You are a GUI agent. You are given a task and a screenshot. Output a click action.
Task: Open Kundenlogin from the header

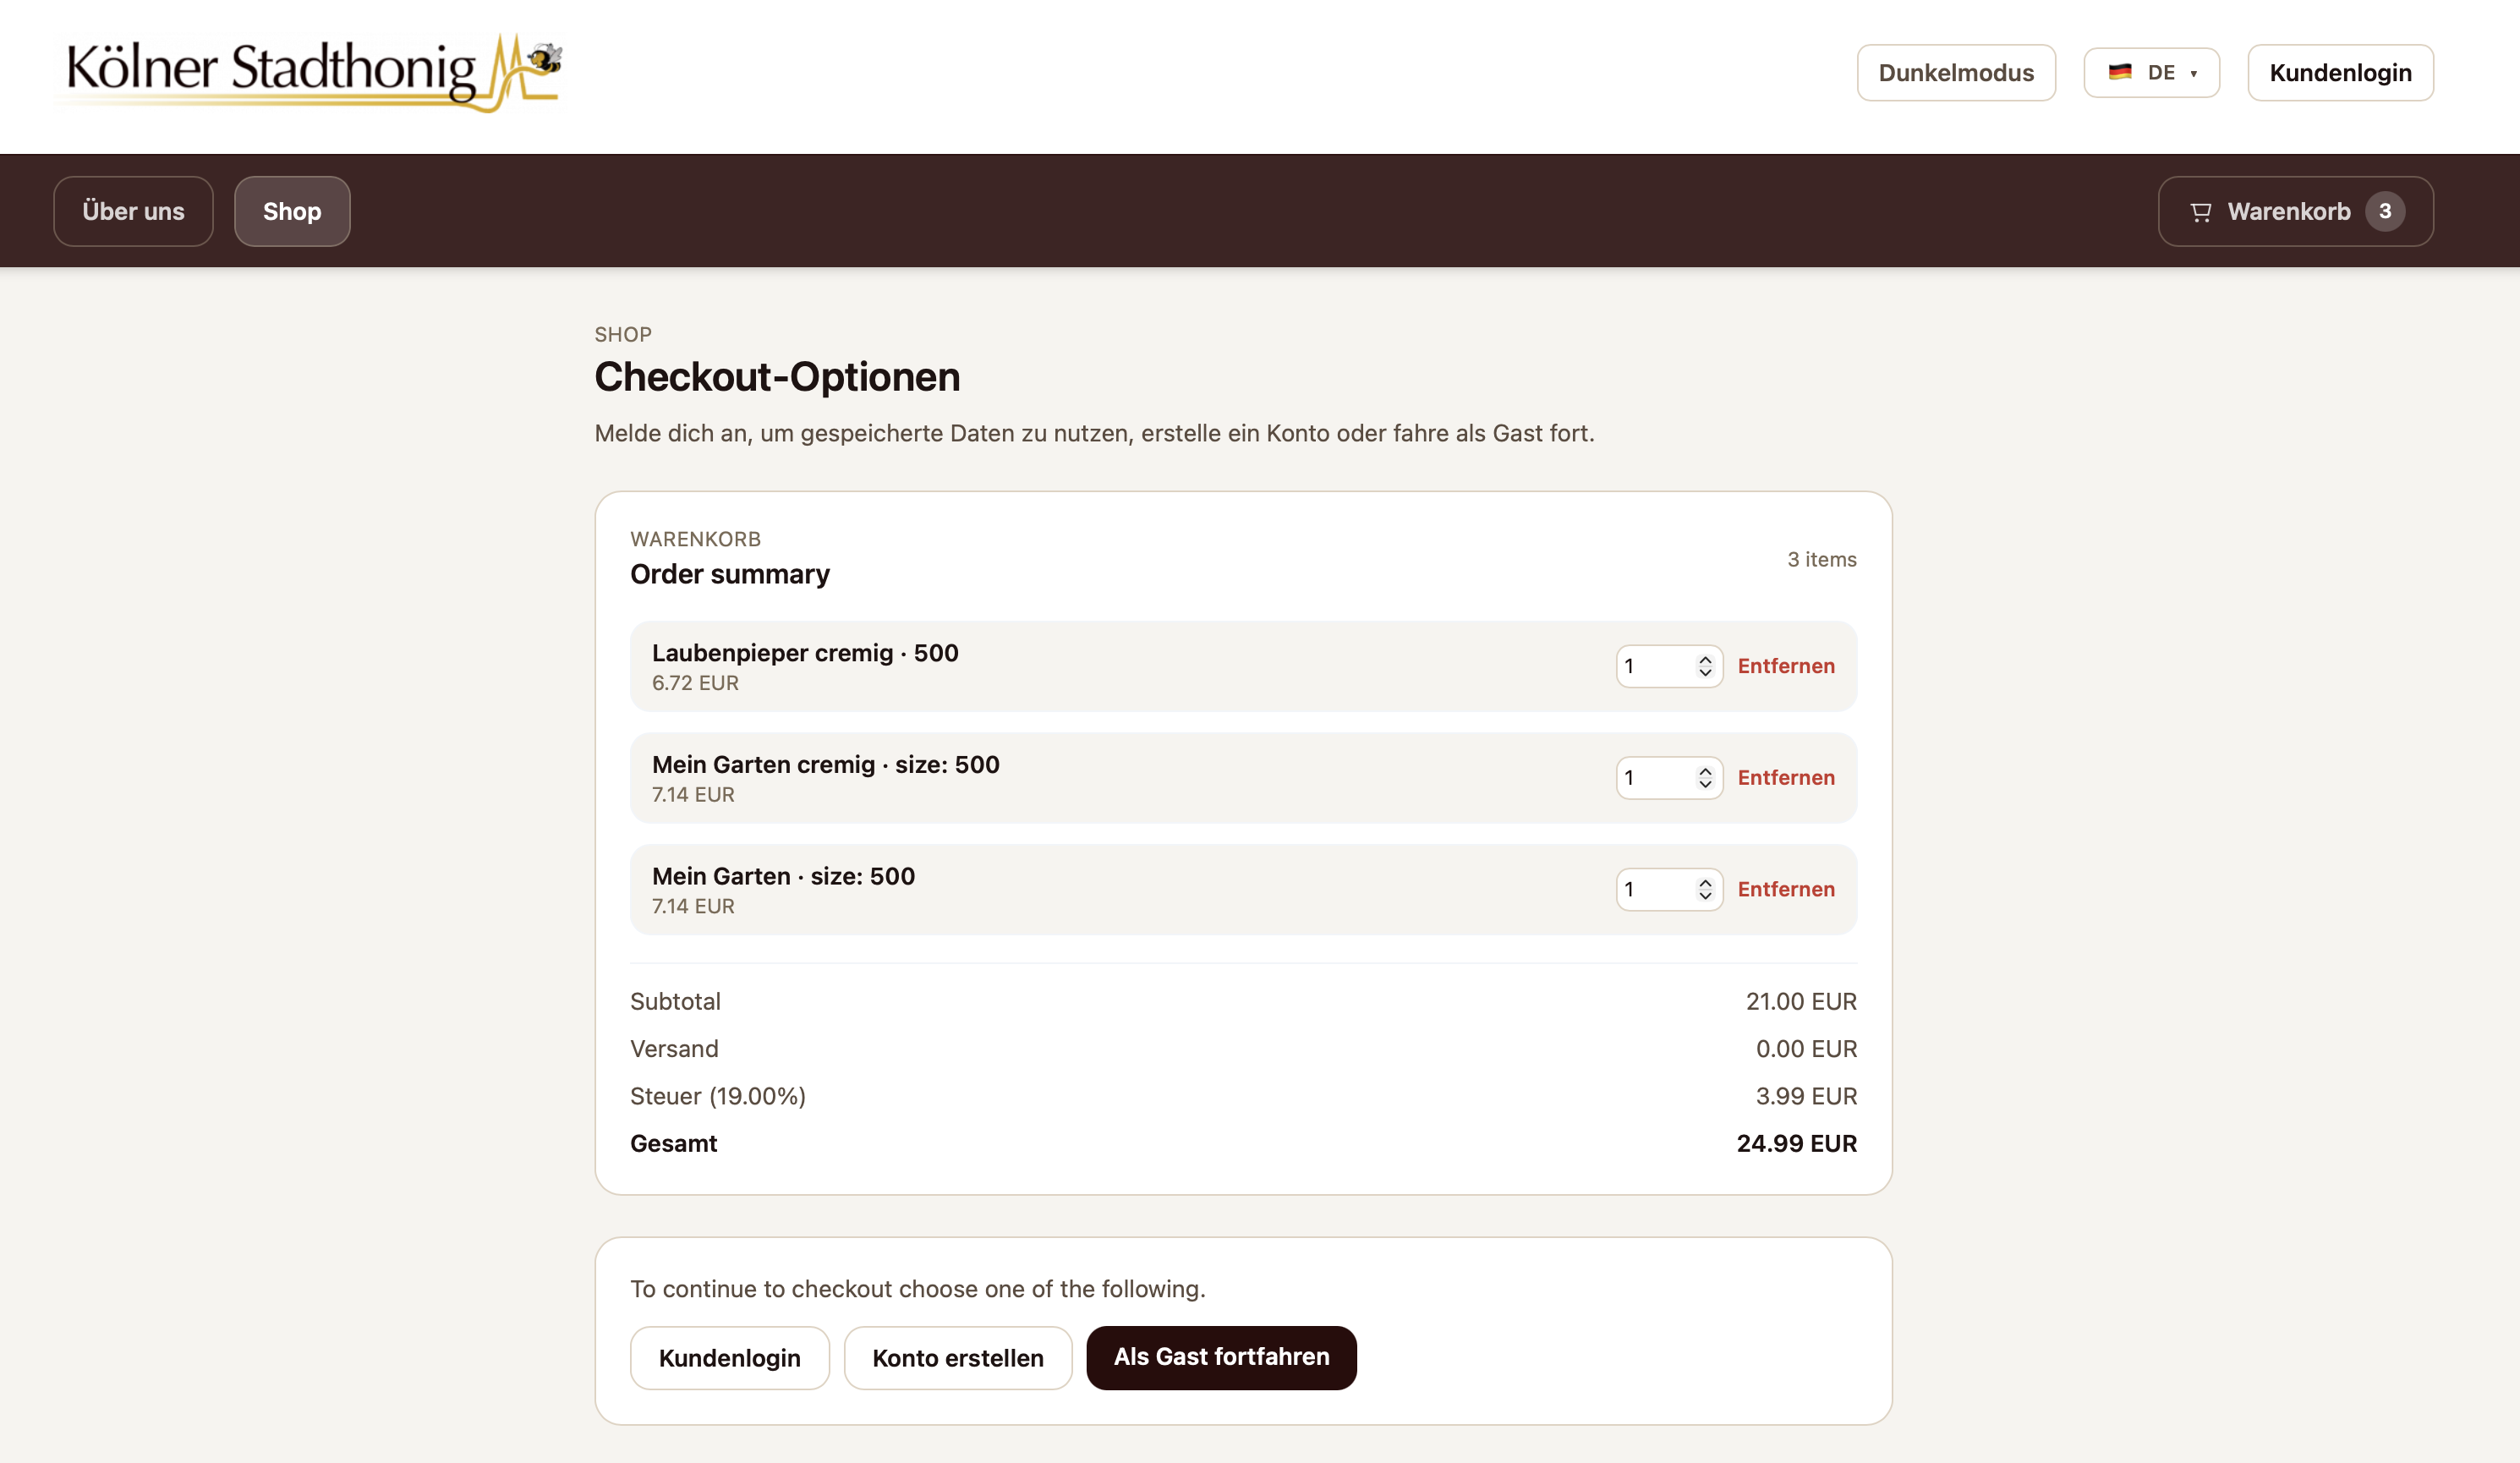[x=2340, y=72]
